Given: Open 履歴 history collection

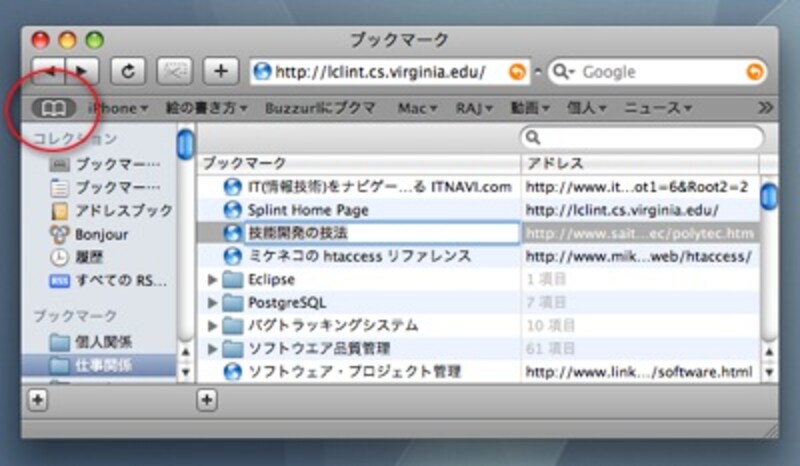Looking at the screenshot, I should point(59,257).
